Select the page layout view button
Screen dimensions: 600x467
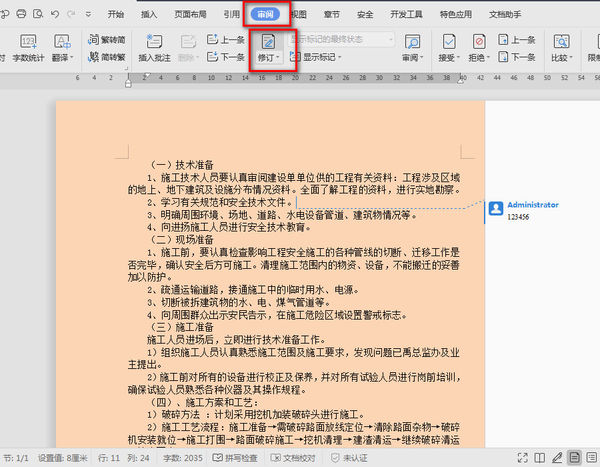574,457
